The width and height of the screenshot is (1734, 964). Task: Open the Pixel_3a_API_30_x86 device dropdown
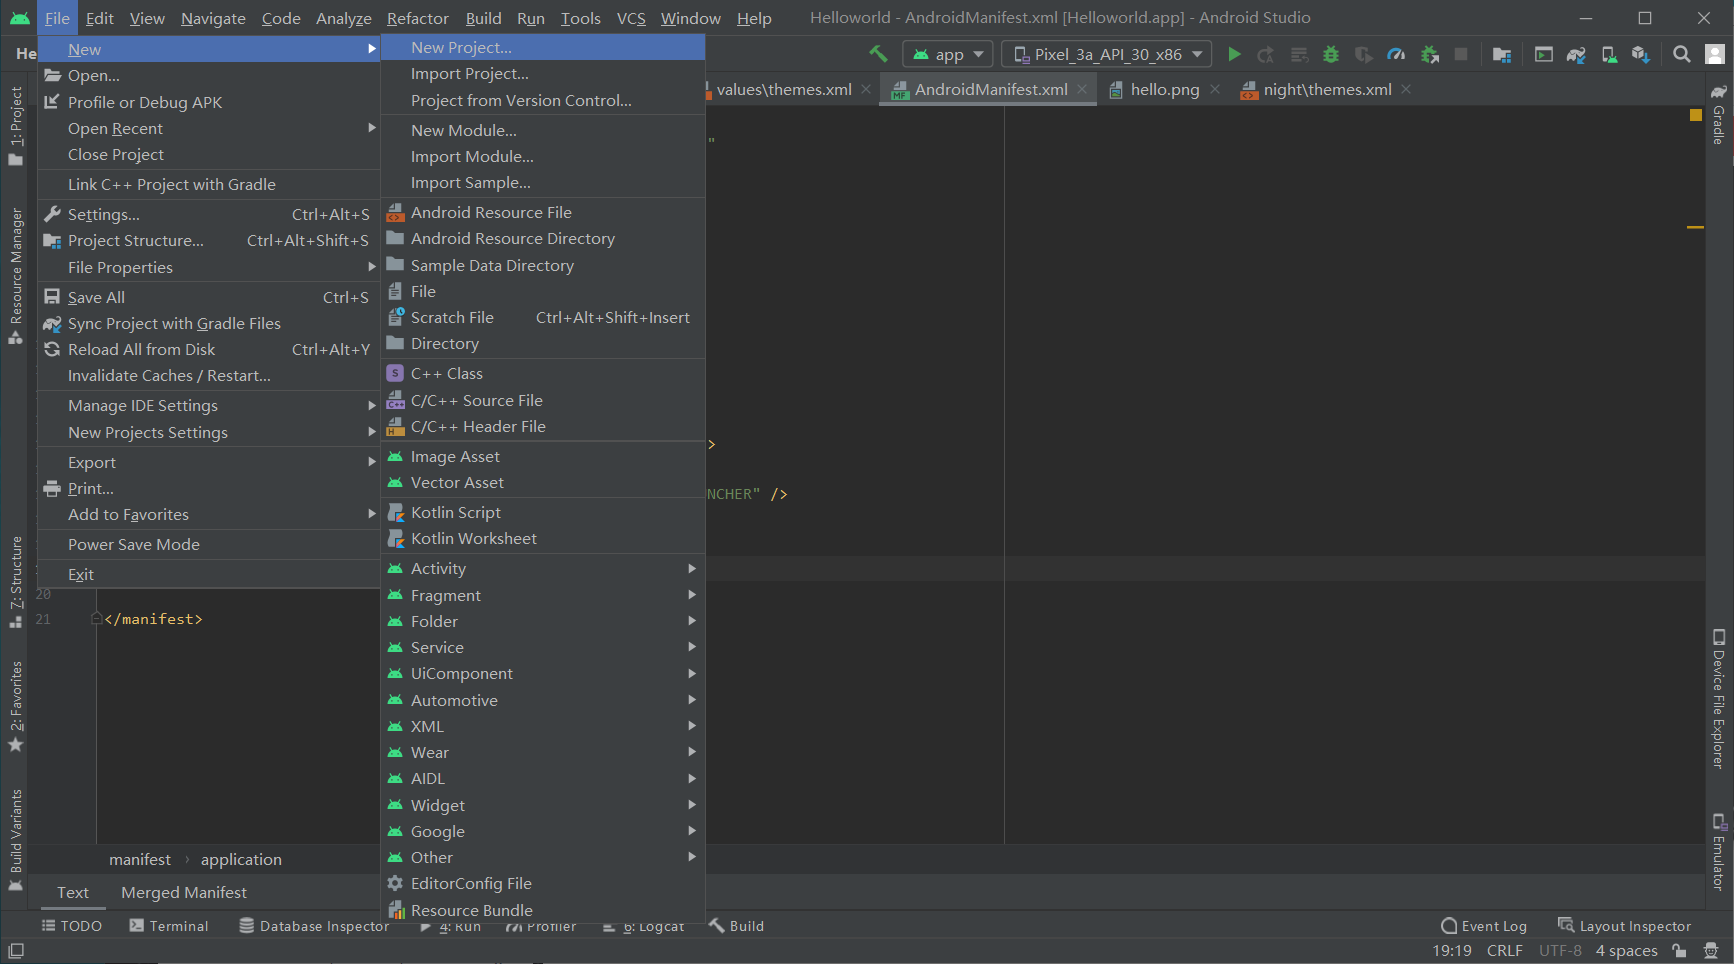point(1105,54)
